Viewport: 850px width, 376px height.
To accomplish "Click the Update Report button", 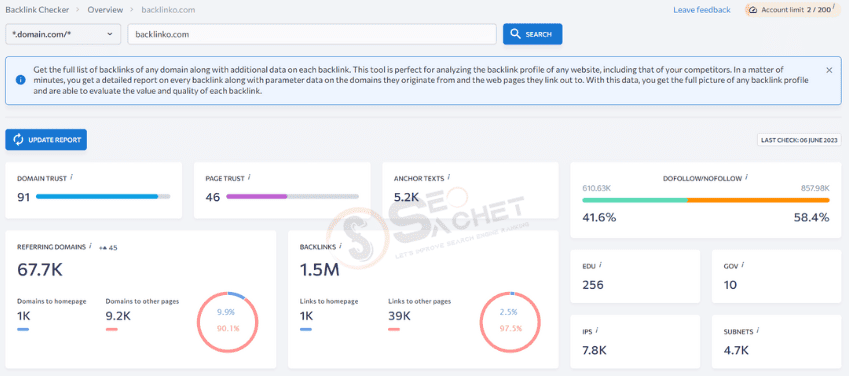I will pyautogui.click(x=46, y=140).
